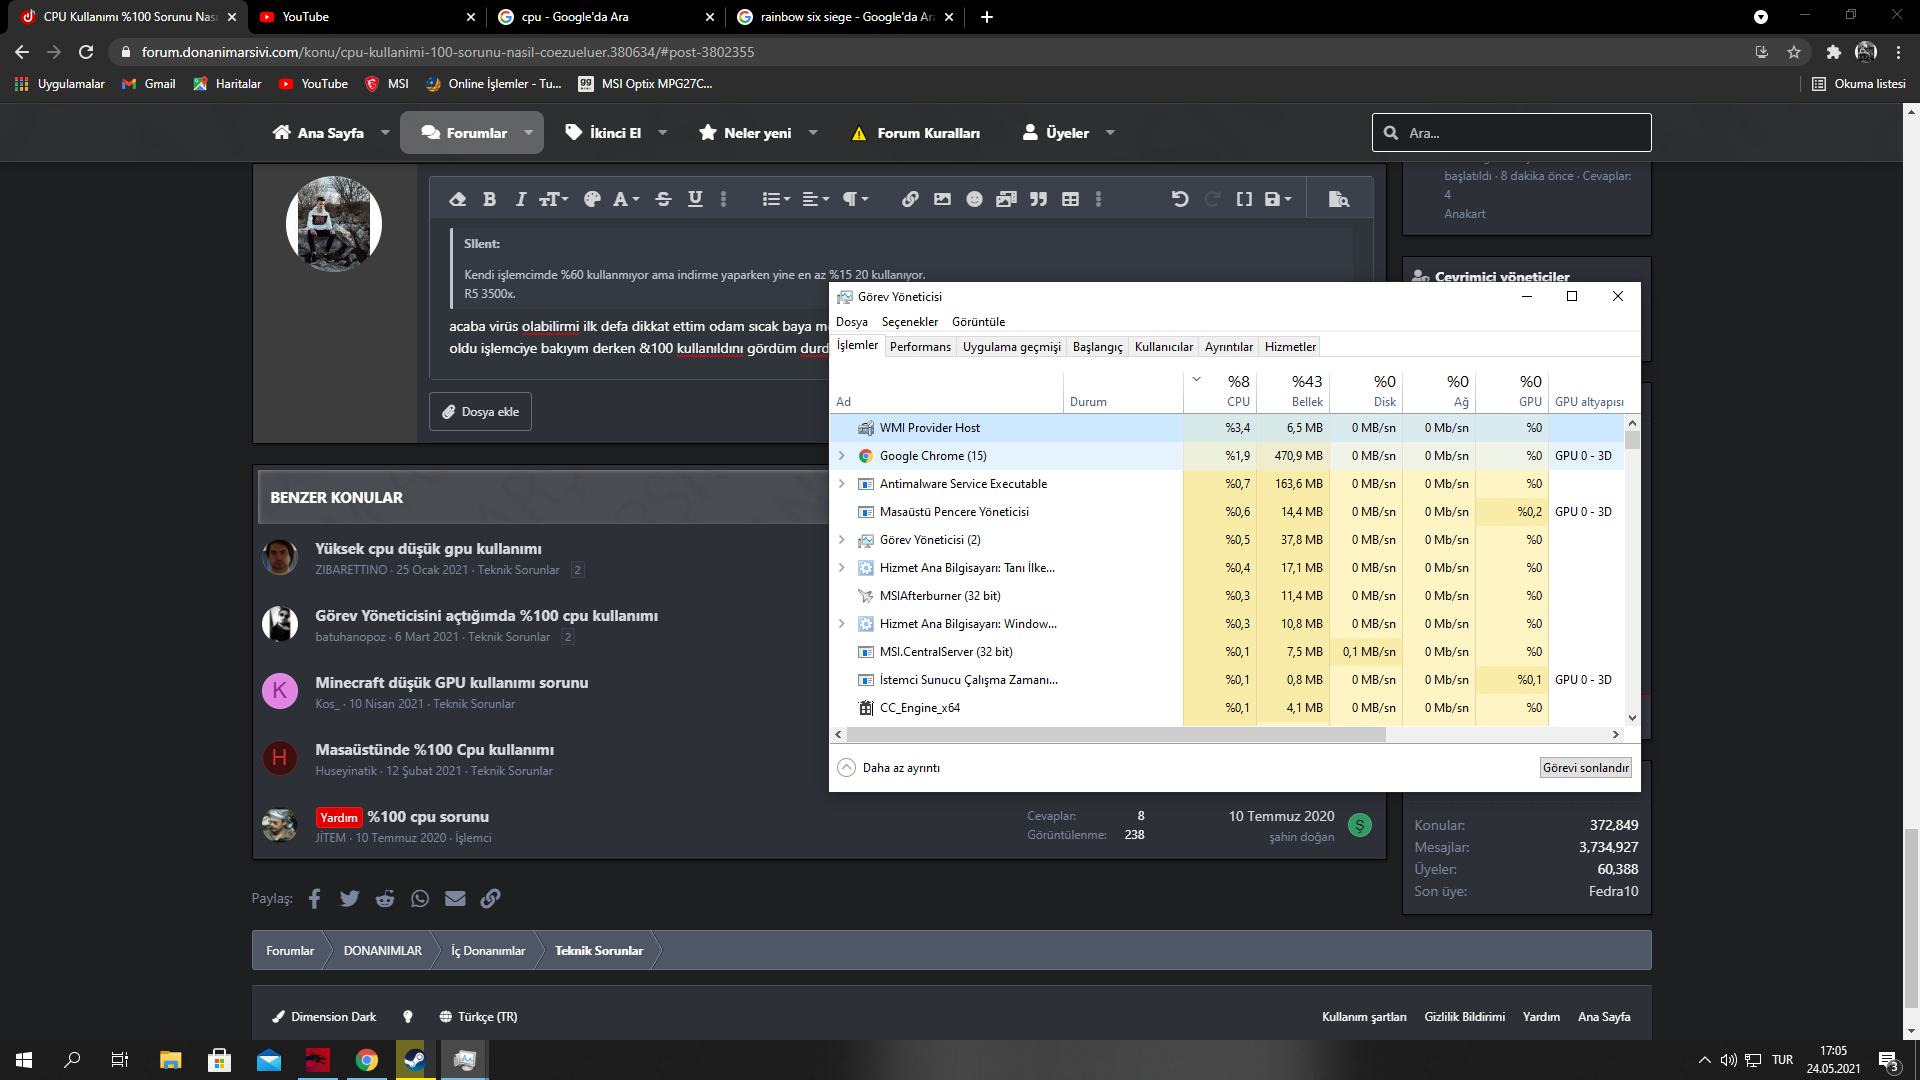This screenshot has width=1920, height=1080.
Task: Open the Seçenekler menu in Task Manager
Action: [909, 322]
